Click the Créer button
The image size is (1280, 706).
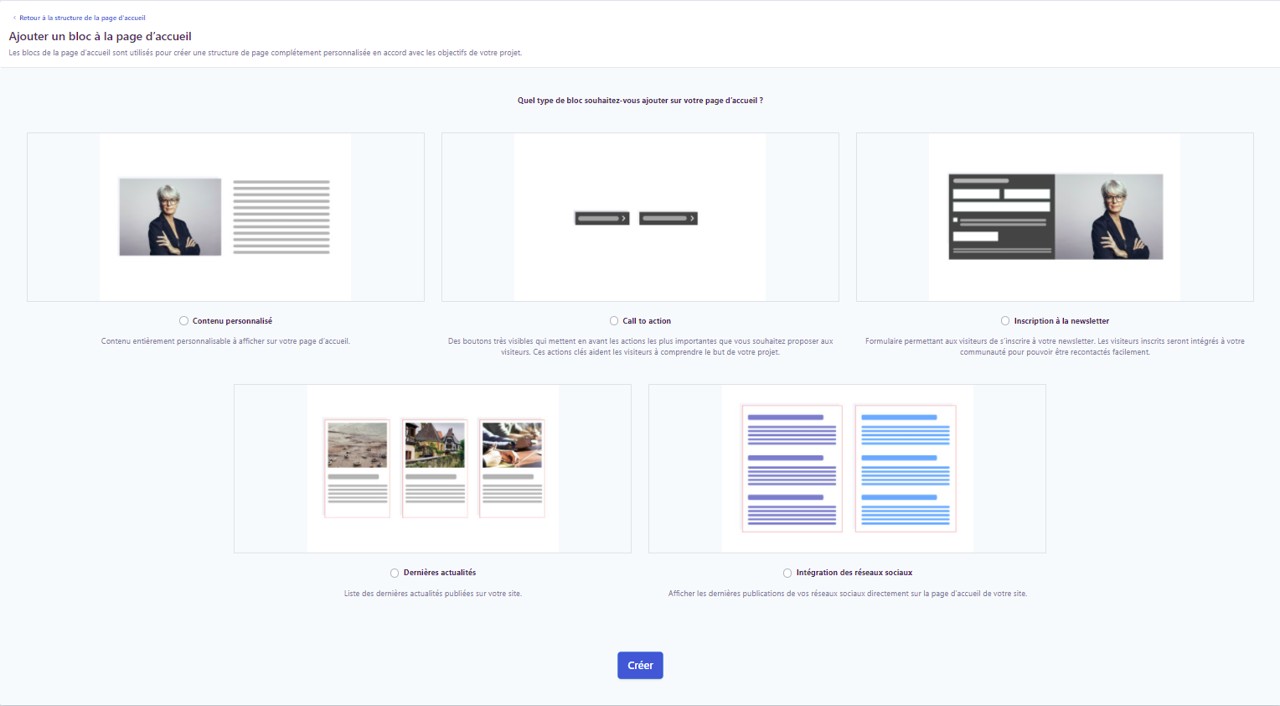tap(640, 665)
